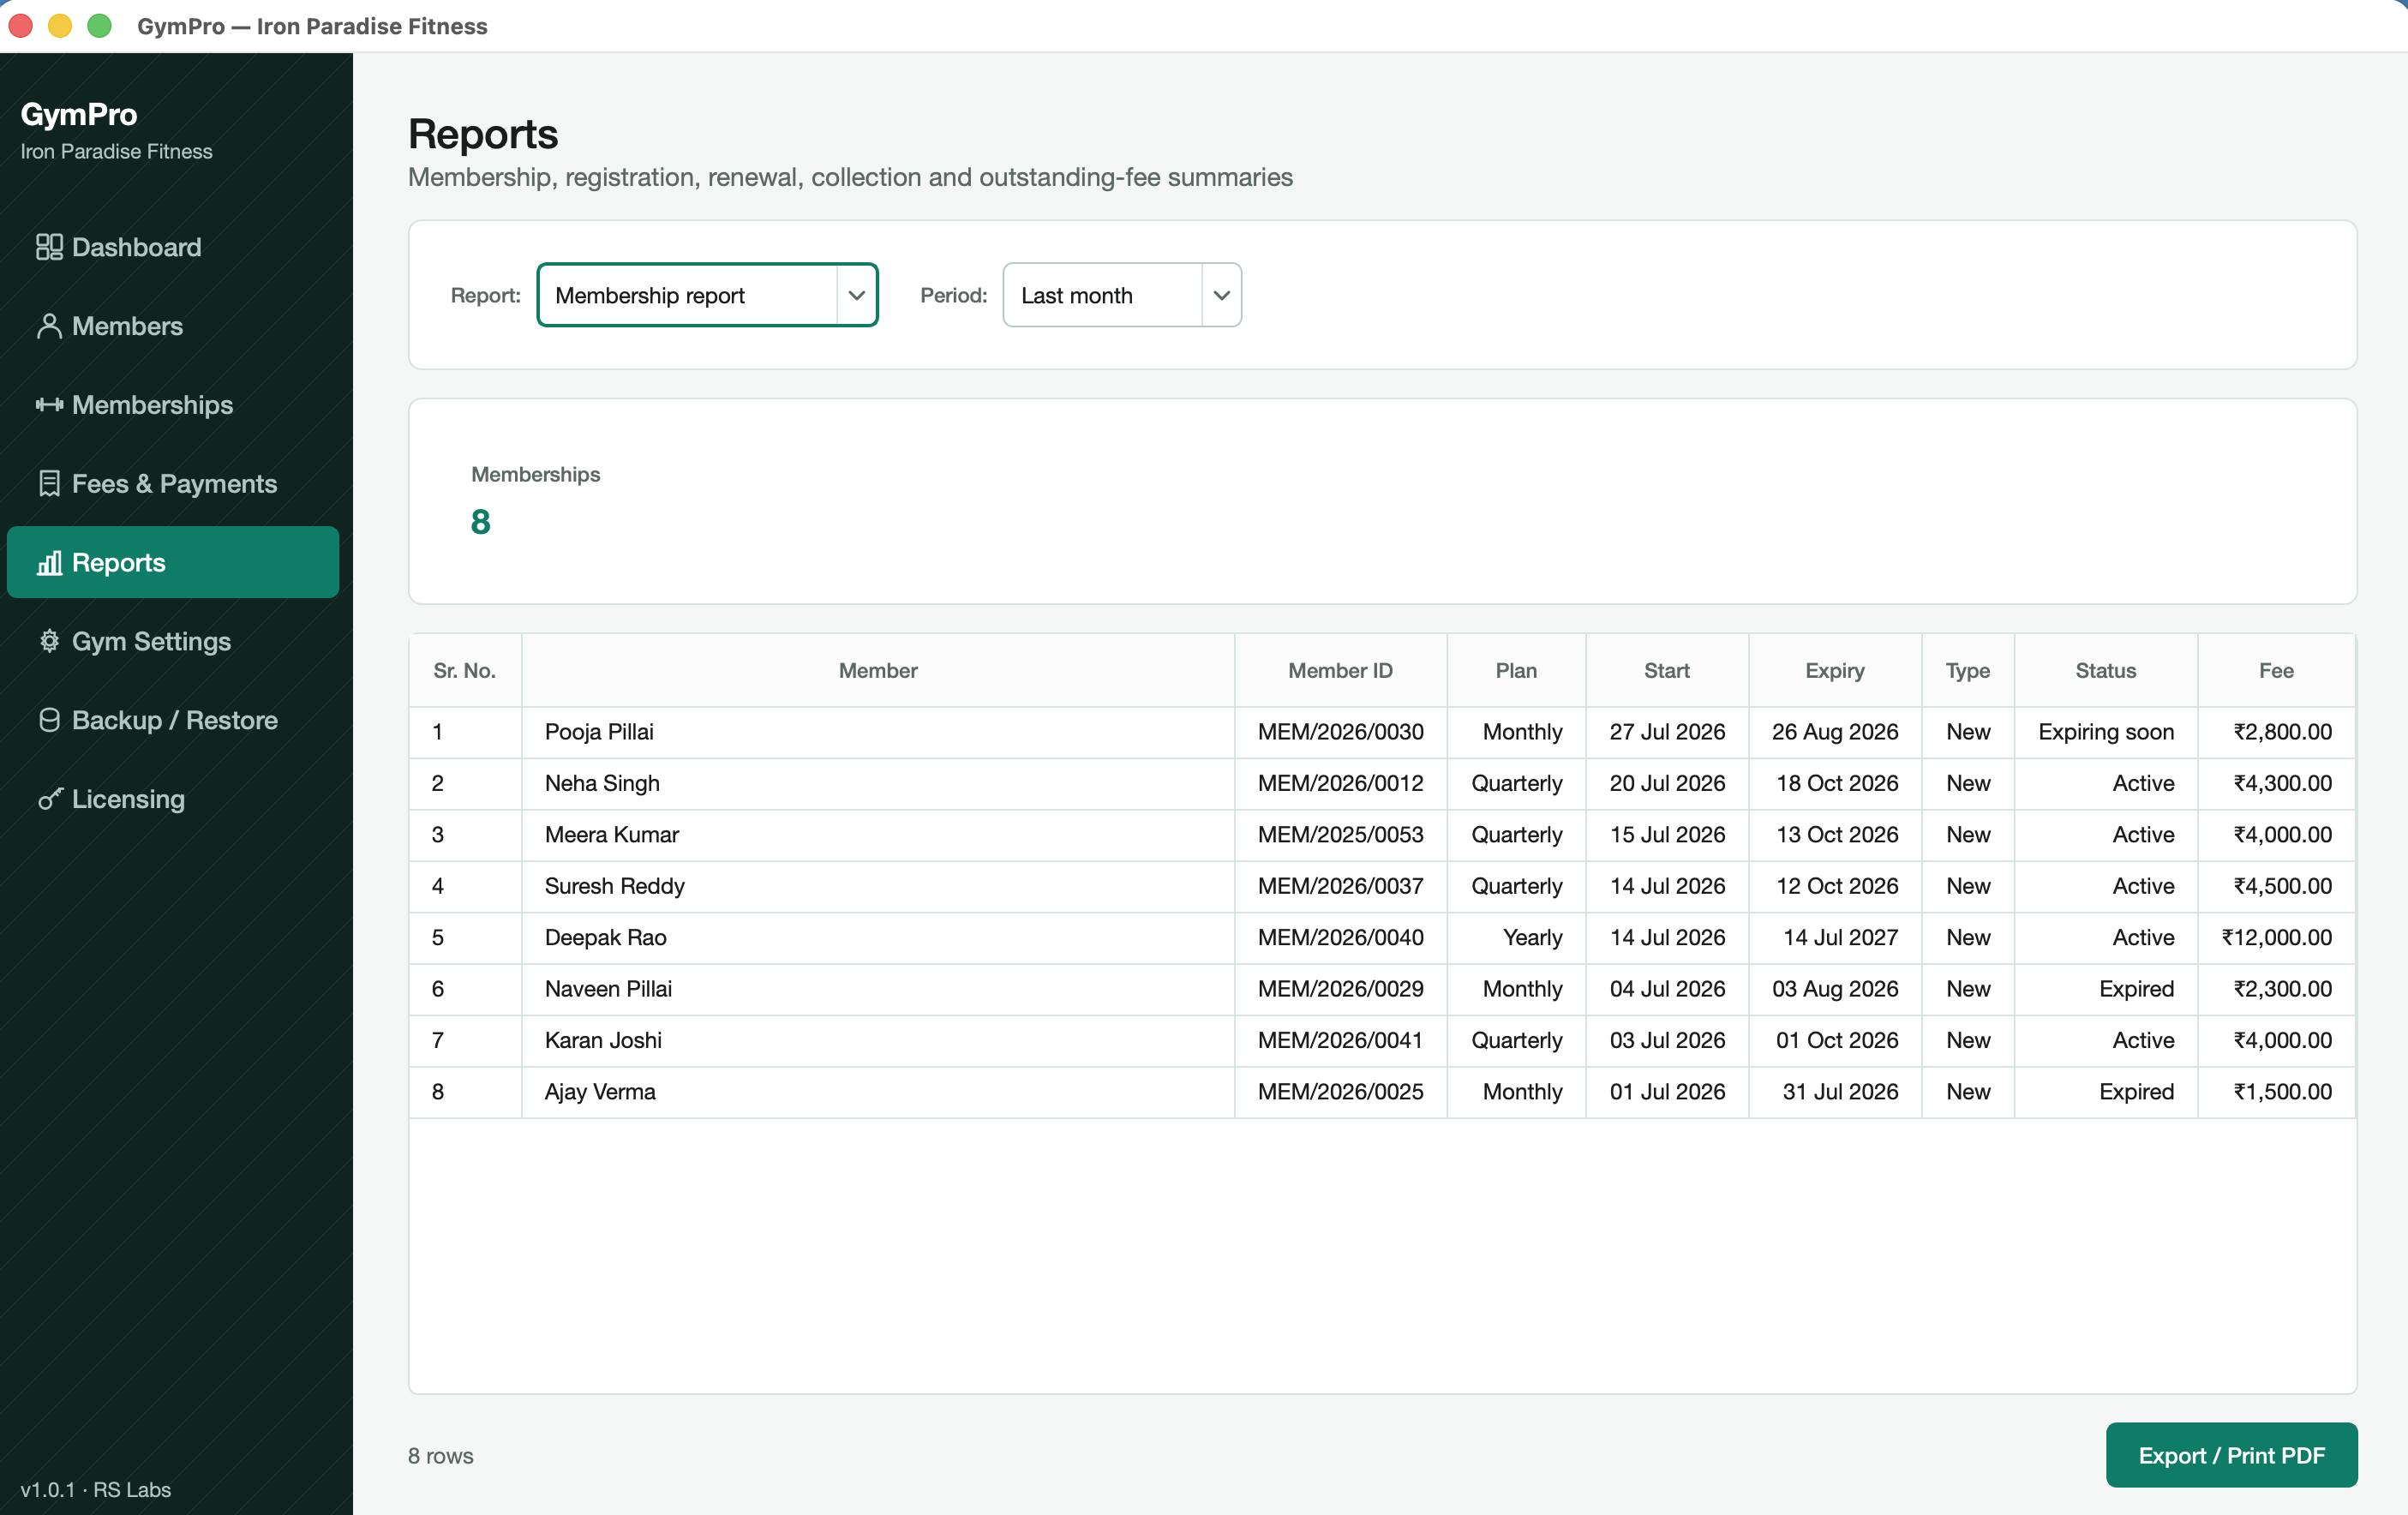
Task: Click the GymPro sidebar logo title
Action: [x=79, y=115]
